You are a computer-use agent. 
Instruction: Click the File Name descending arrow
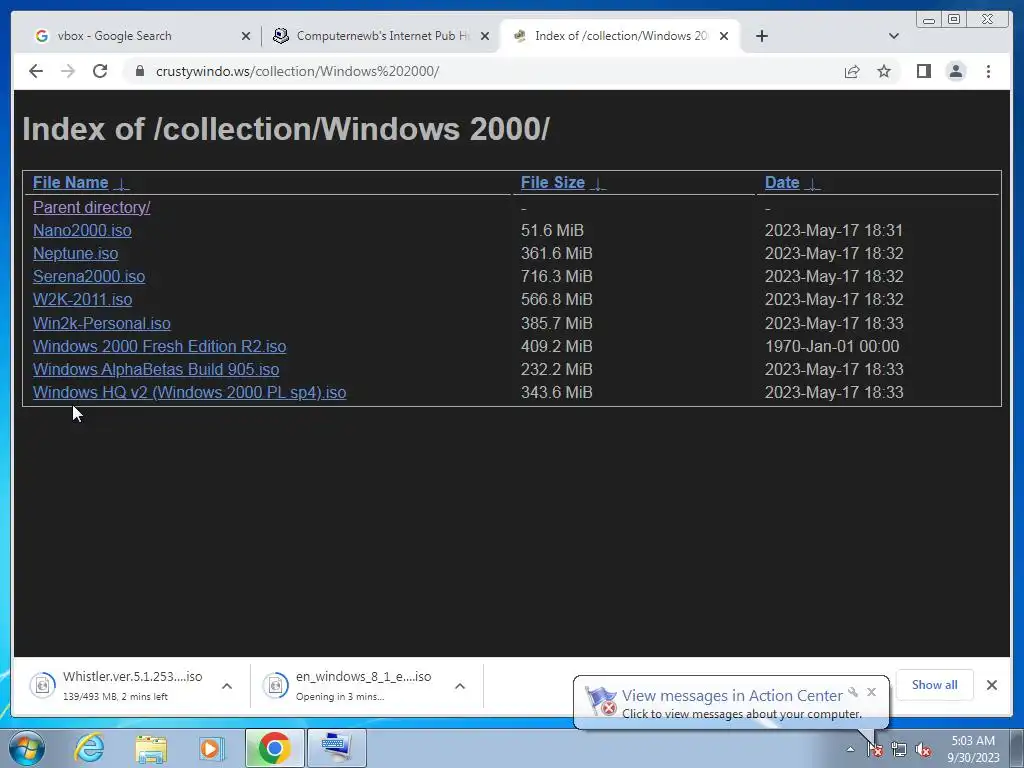tap(121, 184)
